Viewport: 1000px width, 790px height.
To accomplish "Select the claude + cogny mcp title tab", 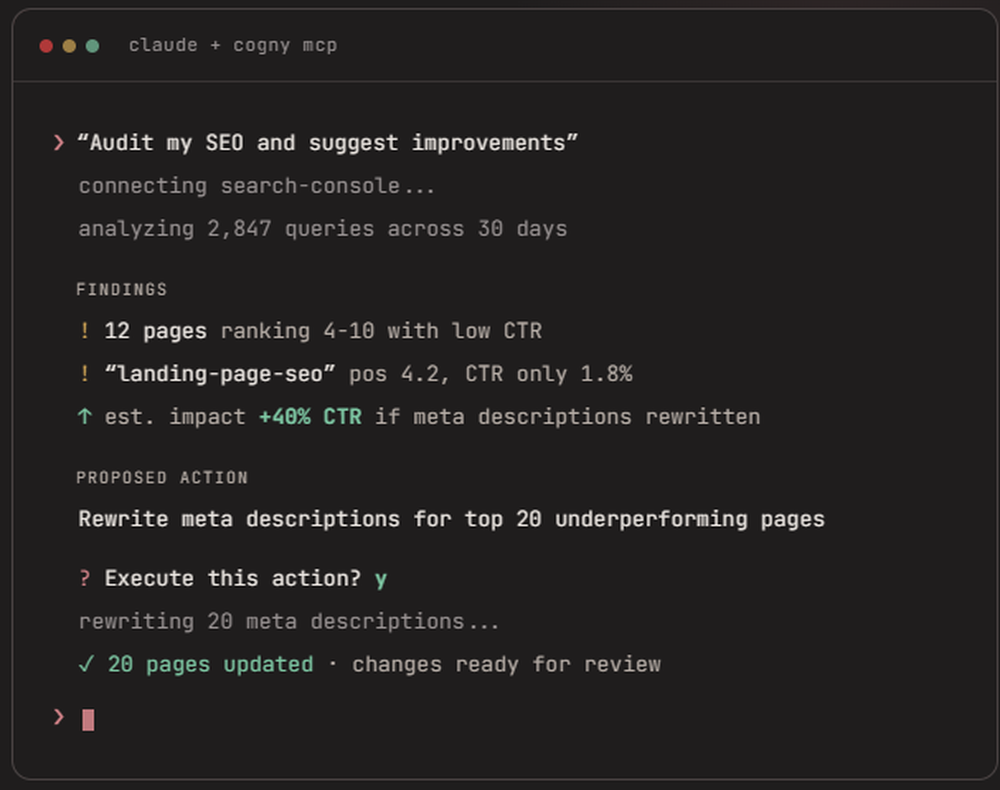I will click(x=232, y=45).
